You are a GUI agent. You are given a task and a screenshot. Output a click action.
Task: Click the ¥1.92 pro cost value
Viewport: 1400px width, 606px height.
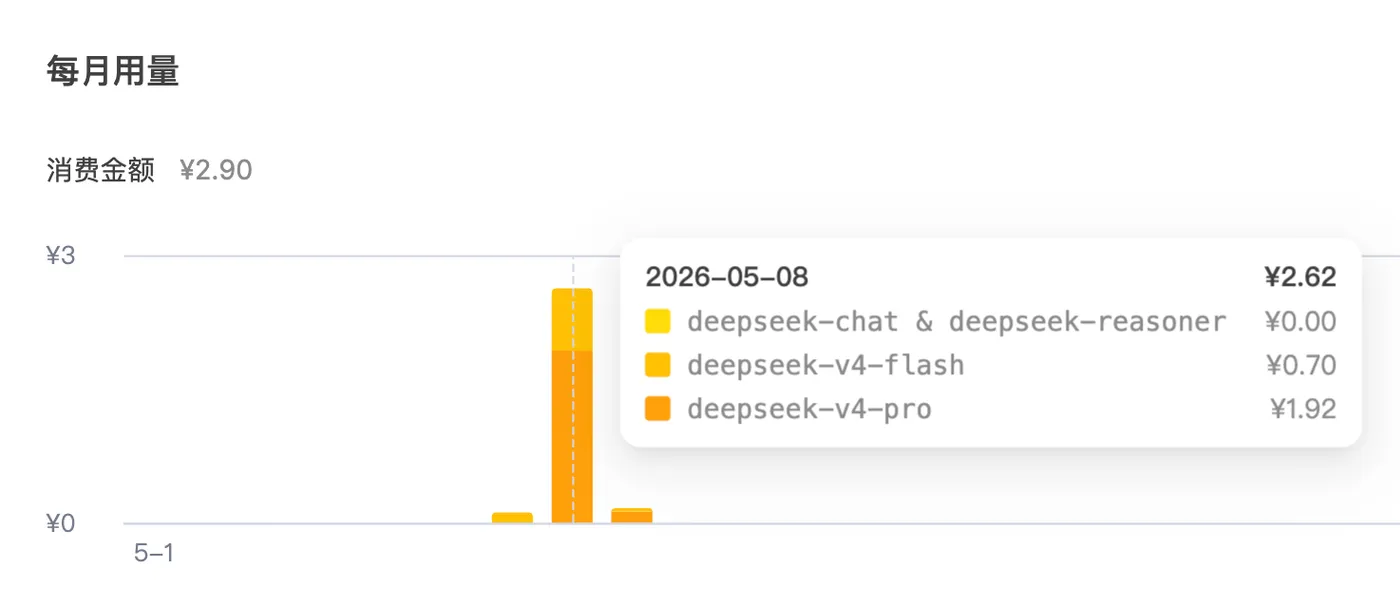coord(1303,409)
